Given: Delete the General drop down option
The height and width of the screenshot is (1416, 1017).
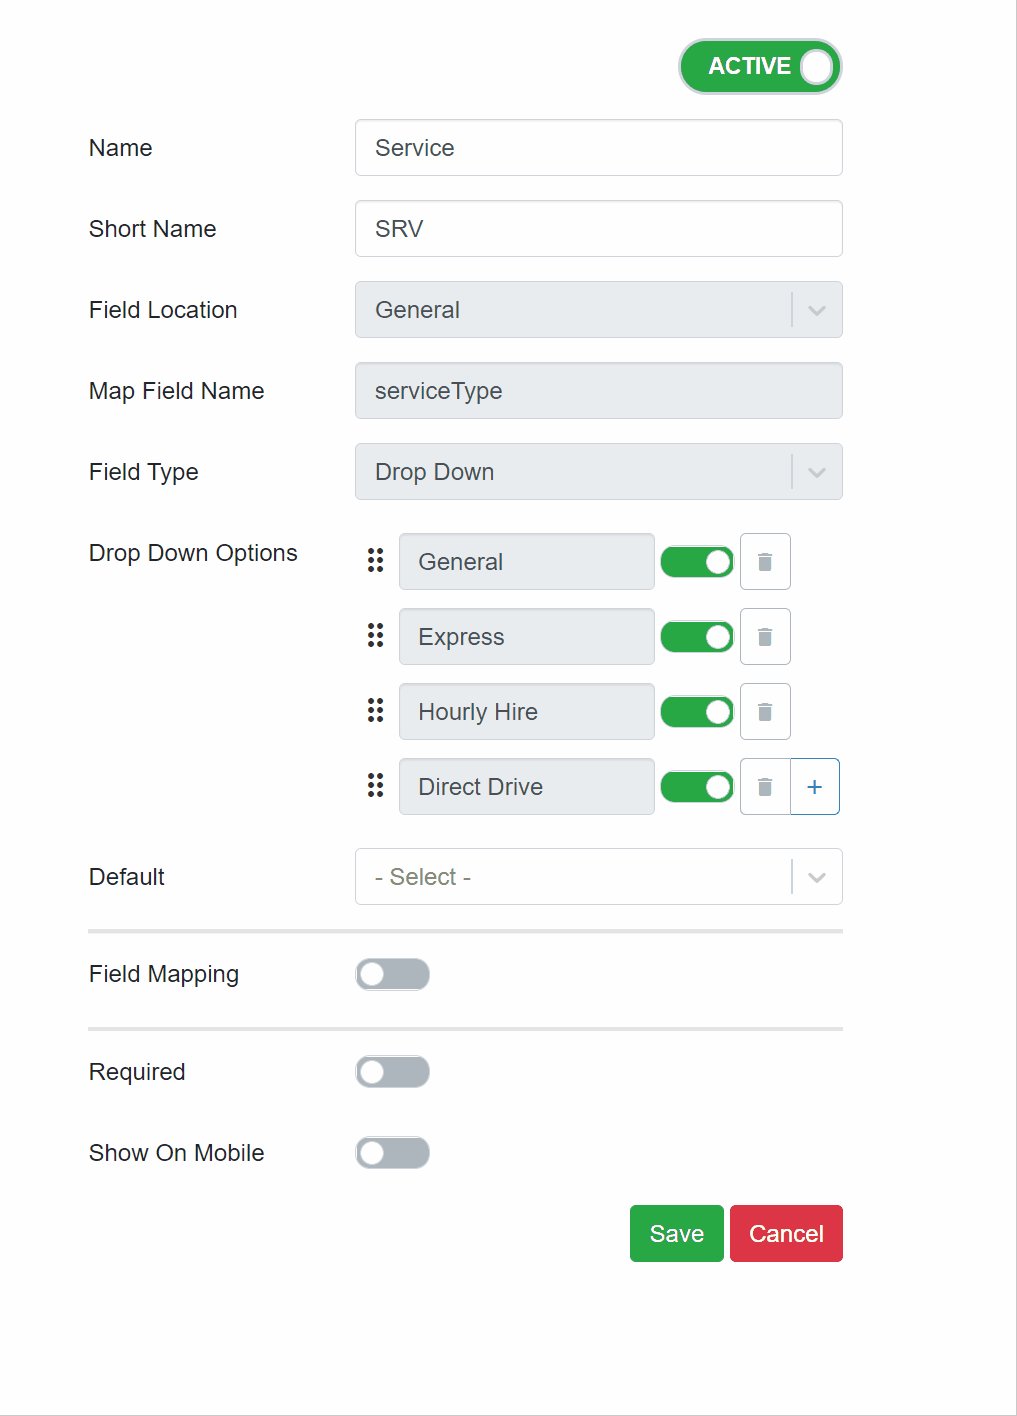Looking at the screenshot, I should pyautogui.click(x=765, y=561).
